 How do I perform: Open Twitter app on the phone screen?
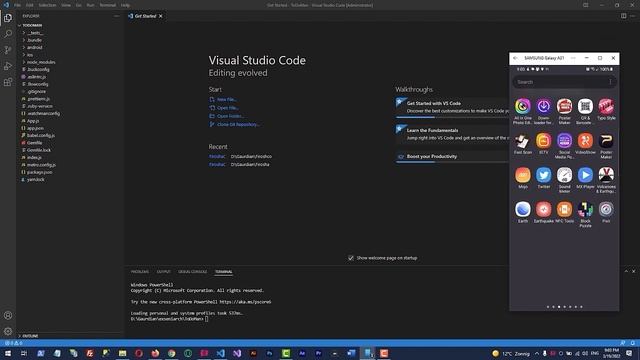click(543, 178)
